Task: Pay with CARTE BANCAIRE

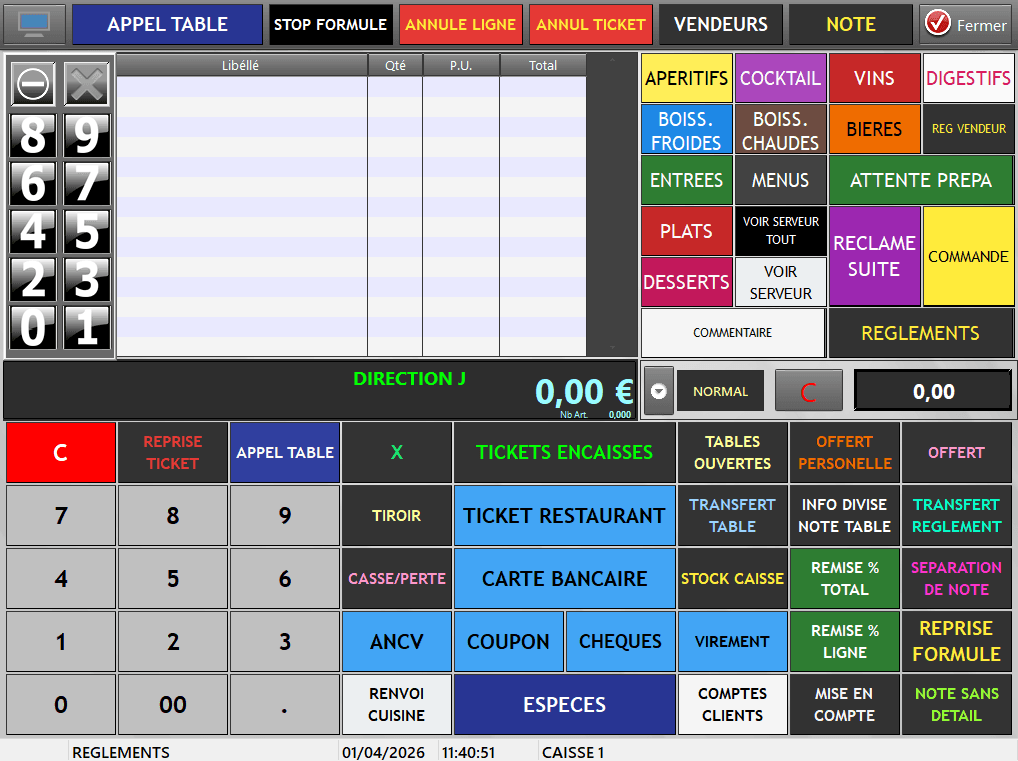Action: click(564, 578)
